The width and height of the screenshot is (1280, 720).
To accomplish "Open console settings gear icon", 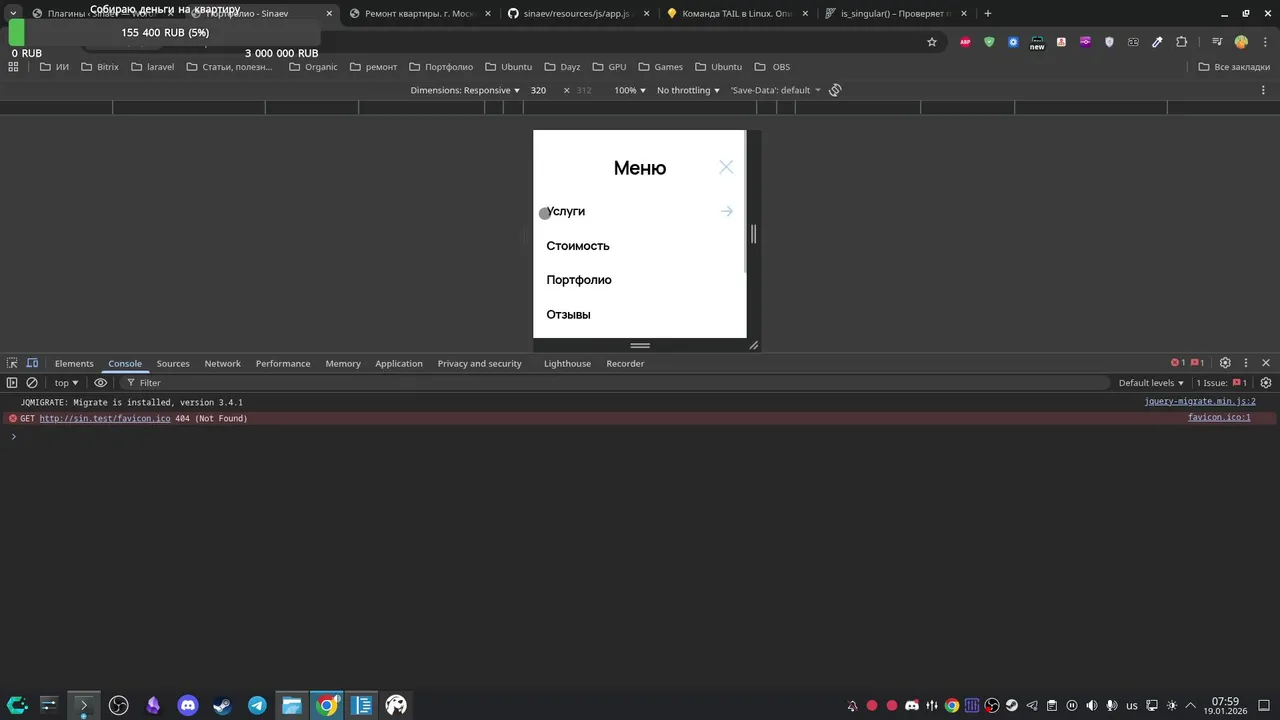I will [x=1266, y=383].
